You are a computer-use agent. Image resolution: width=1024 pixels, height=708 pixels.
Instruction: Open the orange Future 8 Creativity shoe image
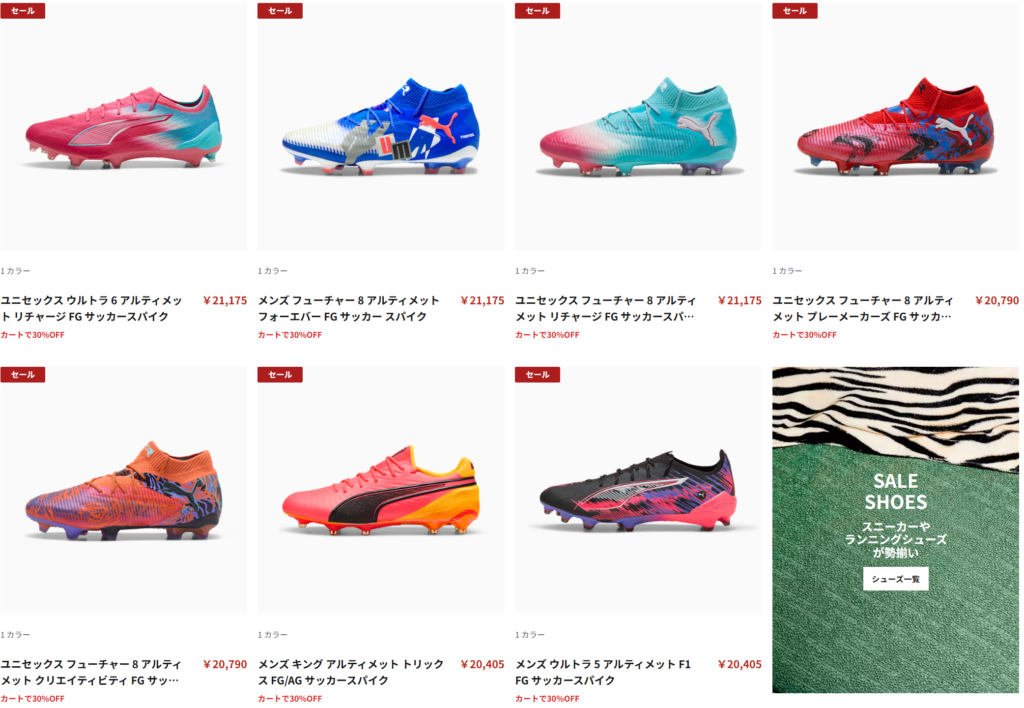coord(123,490)
